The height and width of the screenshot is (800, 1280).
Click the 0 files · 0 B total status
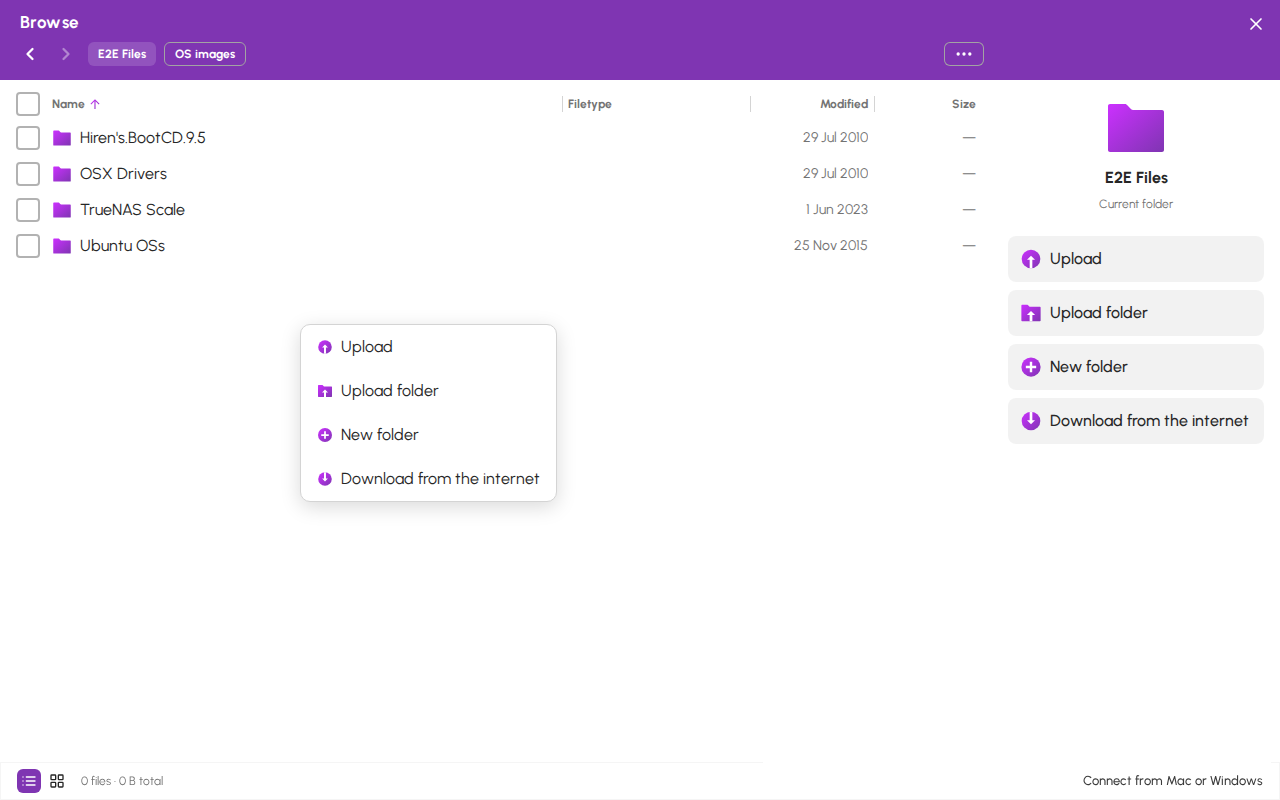122,781
